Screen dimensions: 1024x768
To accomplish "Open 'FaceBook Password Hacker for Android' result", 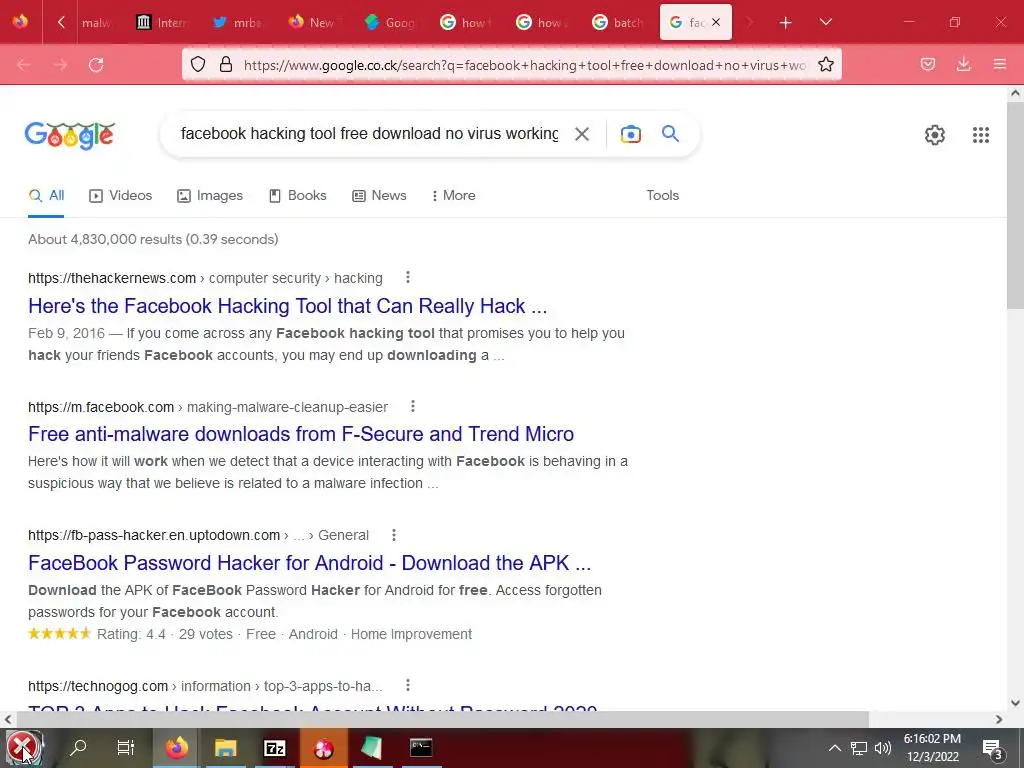I will [310, 563].
